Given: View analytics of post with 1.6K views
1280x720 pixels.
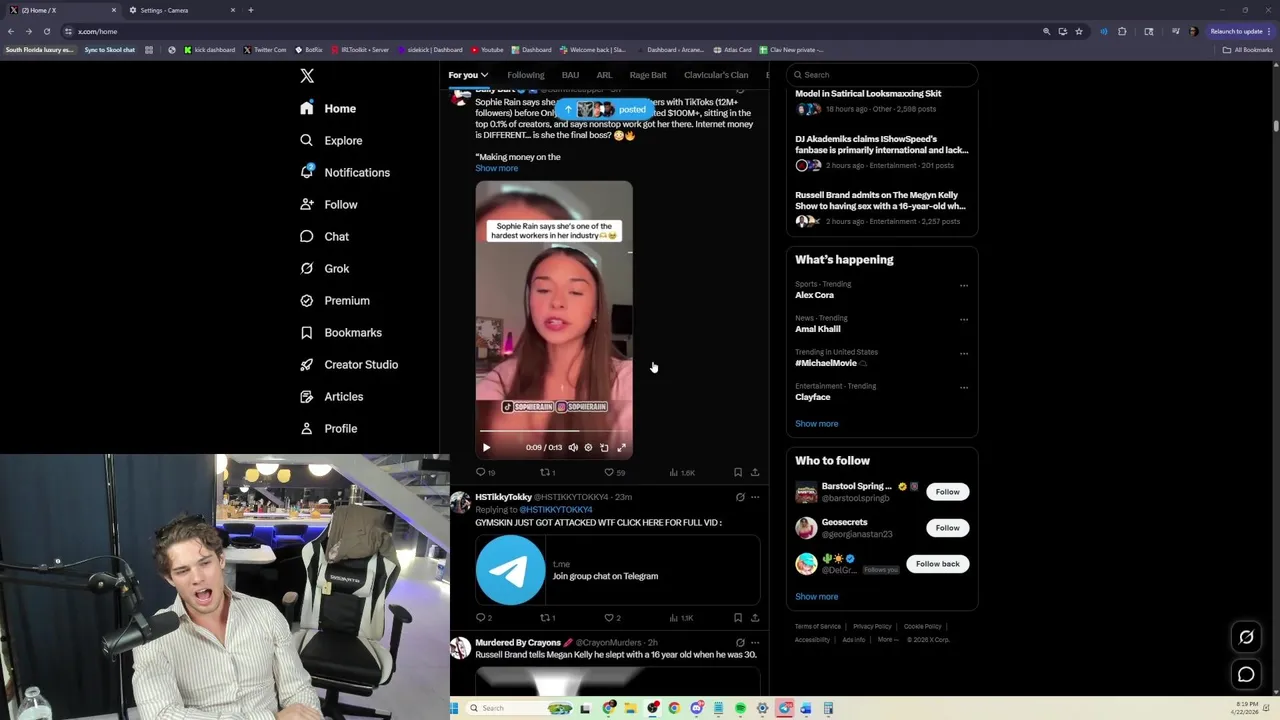Looking at the screenshot, I should pos(681,472).
